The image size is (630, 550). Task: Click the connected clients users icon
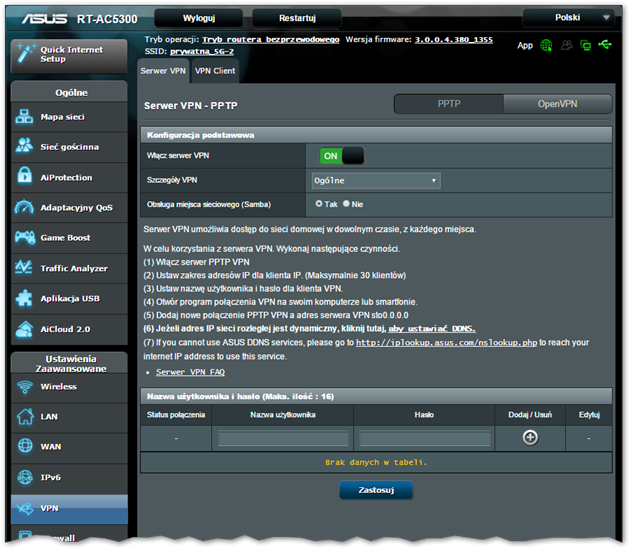pyautogui.click(x=567, y=45)
